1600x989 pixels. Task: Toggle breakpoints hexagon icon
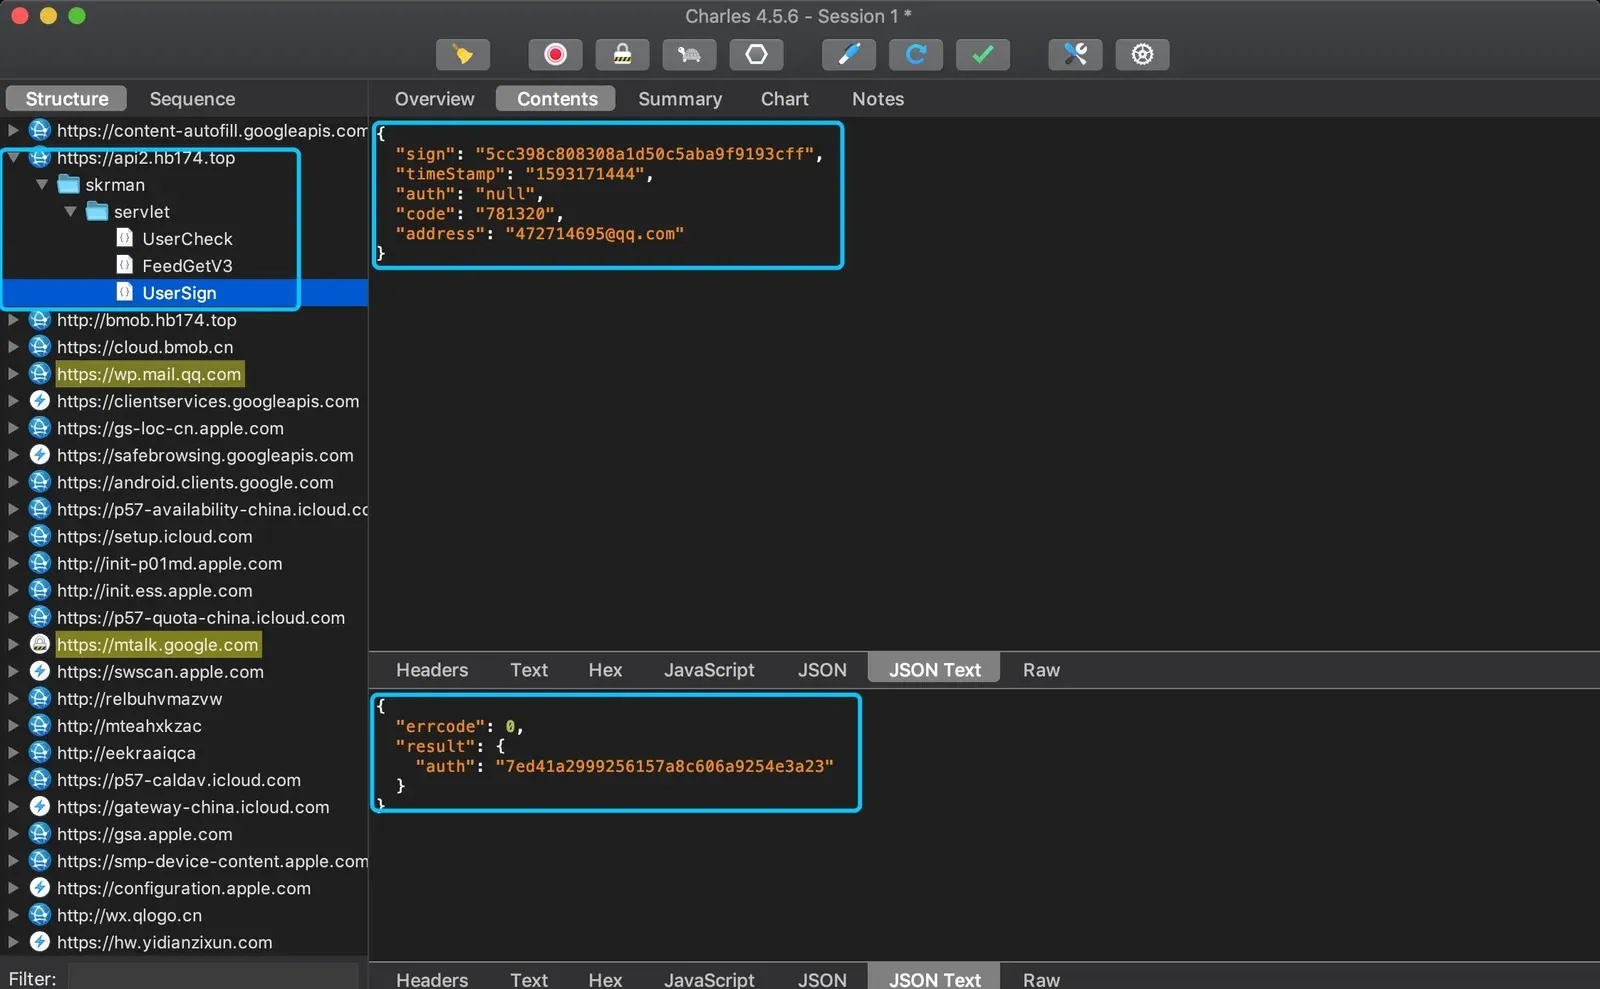click(x=756, y=54)
